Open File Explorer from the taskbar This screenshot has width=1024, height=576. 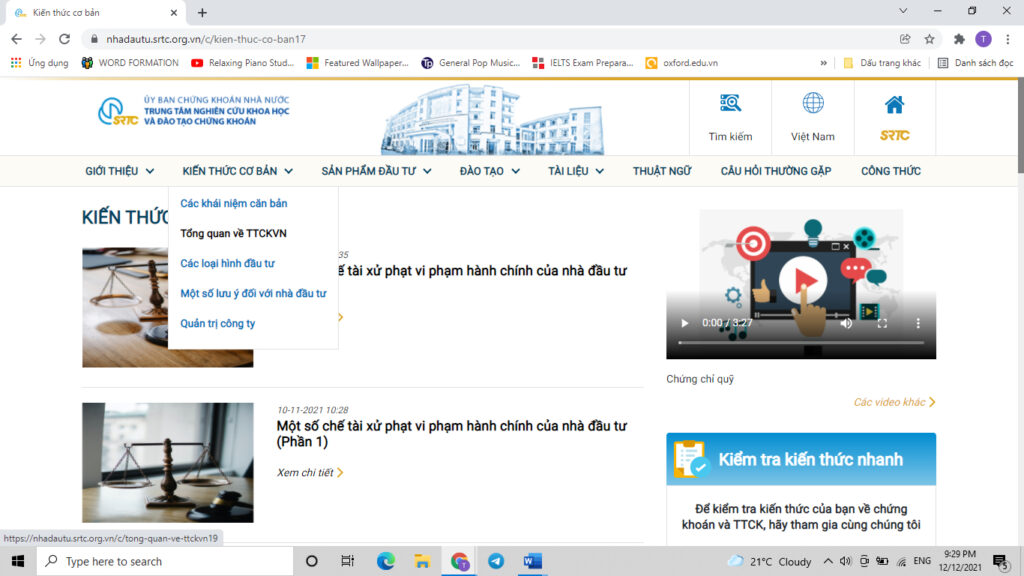point(422,561)
